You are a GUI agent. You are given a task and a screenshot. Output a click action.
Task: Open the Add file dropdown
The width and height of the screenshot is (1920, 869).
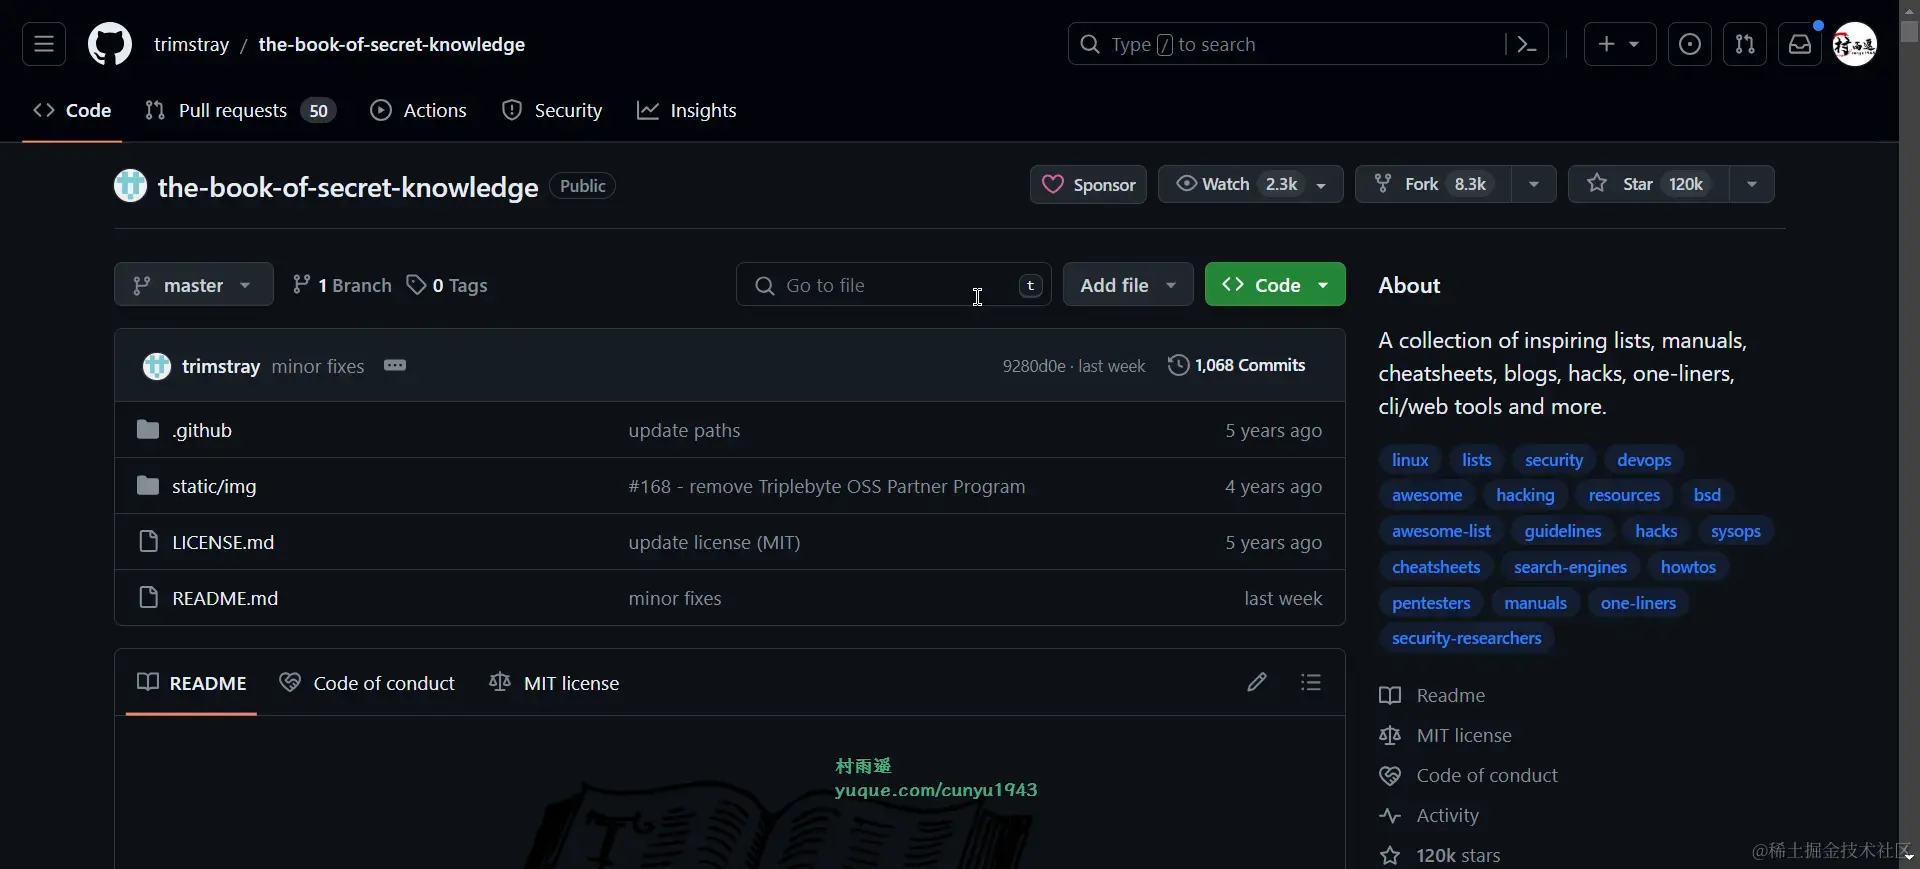tap(1128, 285)
